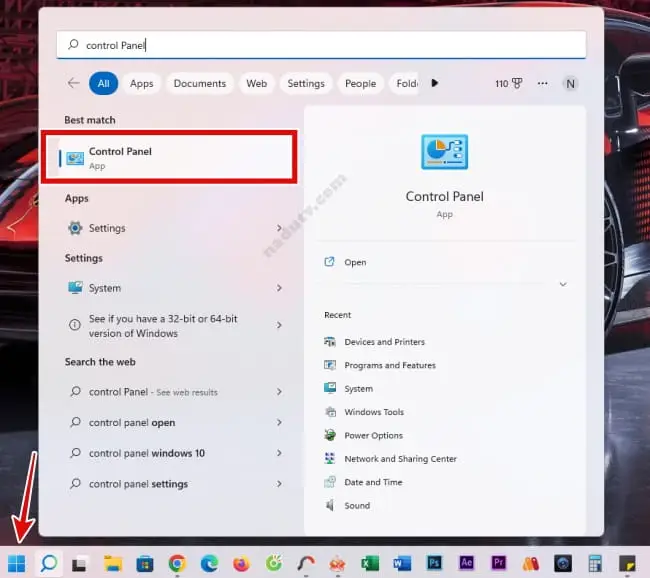Click the large Control Panel preview icon

tap(444, 152)
